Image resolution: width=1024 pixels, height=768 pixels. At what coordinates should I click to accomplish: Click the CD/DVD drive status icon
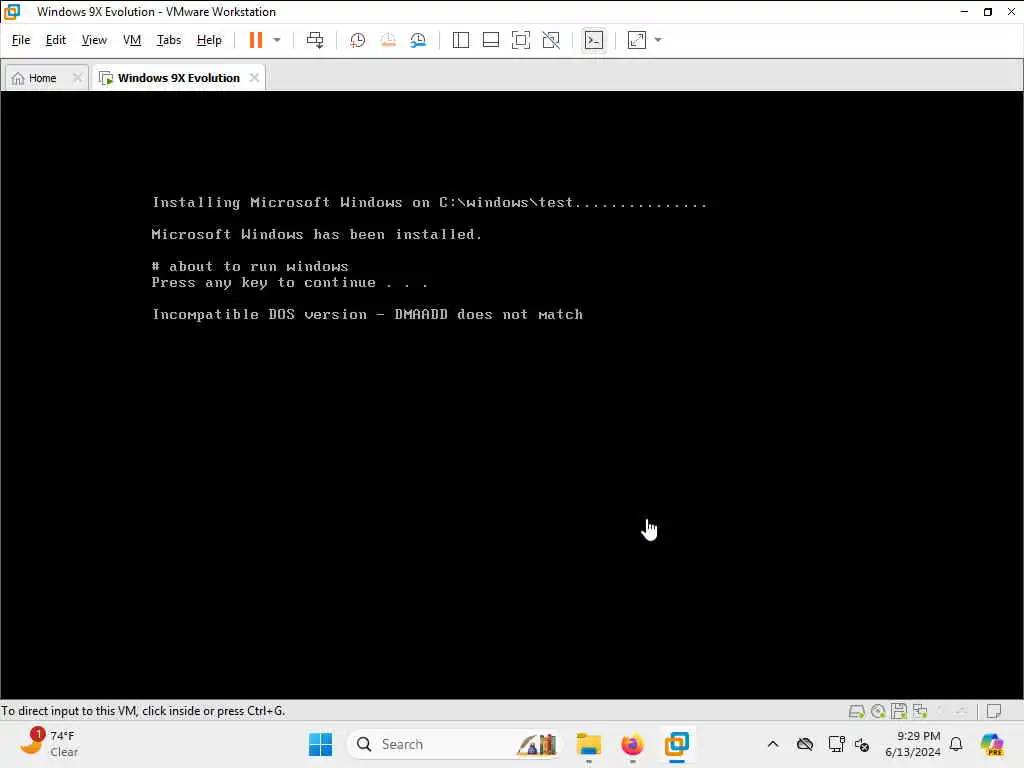[x=878, y=711]
